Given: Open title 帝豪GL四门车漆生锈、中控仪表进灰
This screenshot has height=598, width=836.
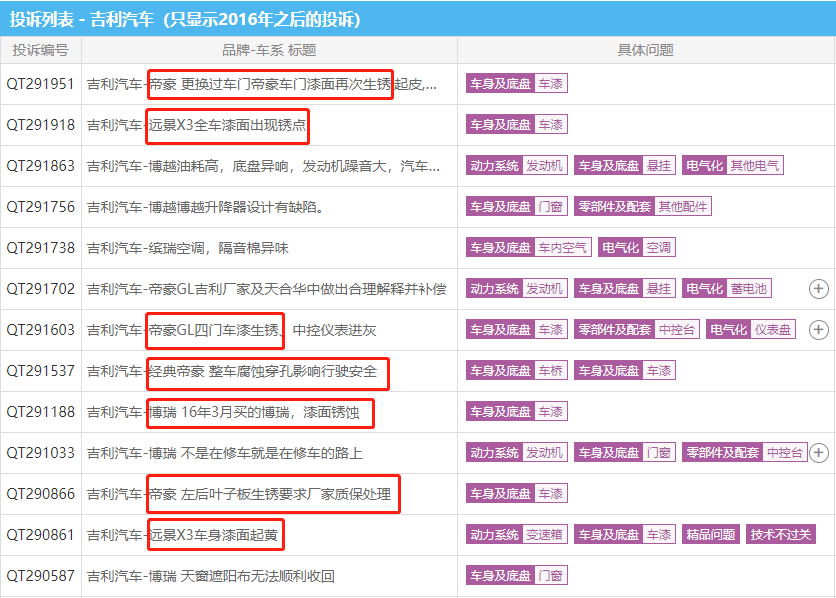Looking at the screenshot, I should click(262, 330).
